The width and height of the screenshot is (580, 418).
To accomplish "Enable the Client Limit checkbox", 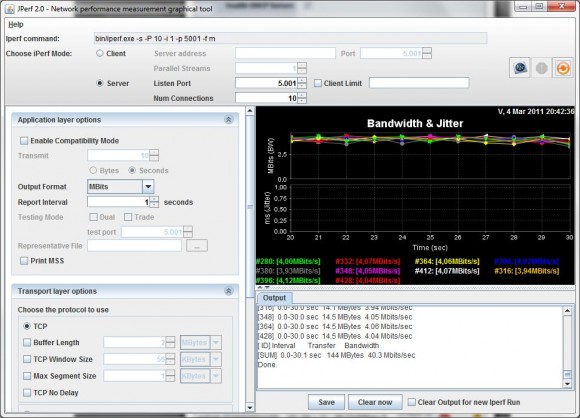I will pyautogui.click(x=318, y=83).
